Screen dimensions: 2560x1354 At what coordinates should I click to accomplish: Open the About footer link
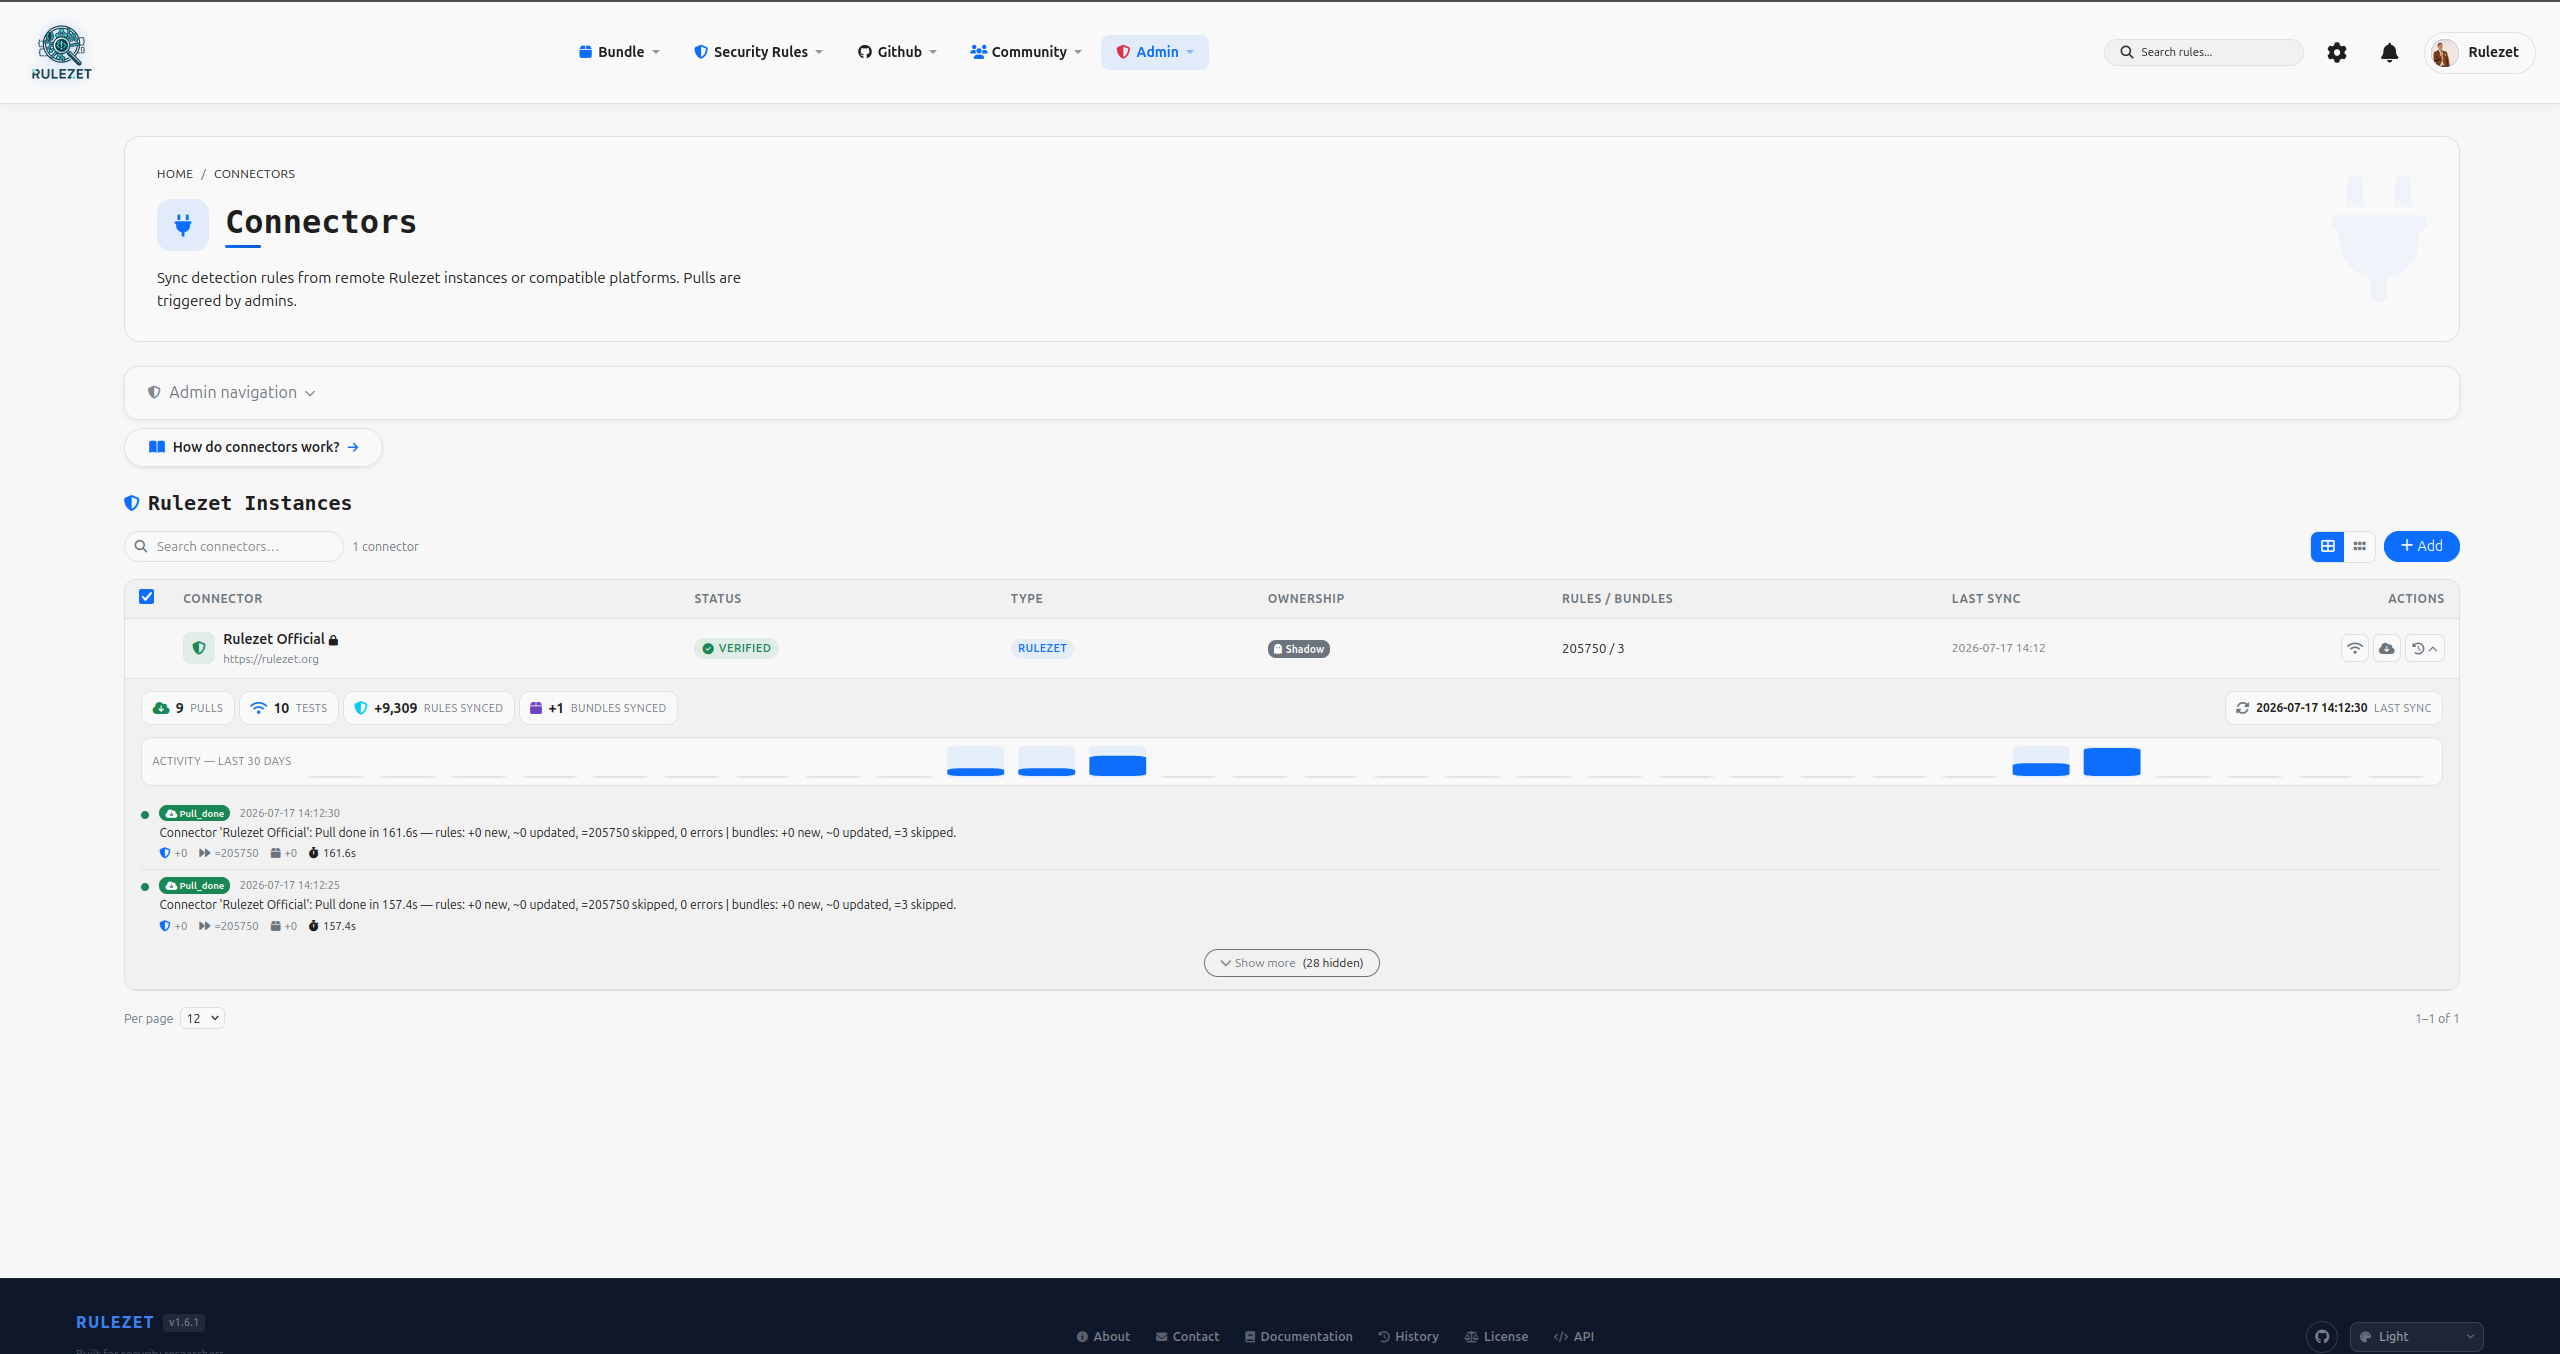[x=1103, y=1336]
